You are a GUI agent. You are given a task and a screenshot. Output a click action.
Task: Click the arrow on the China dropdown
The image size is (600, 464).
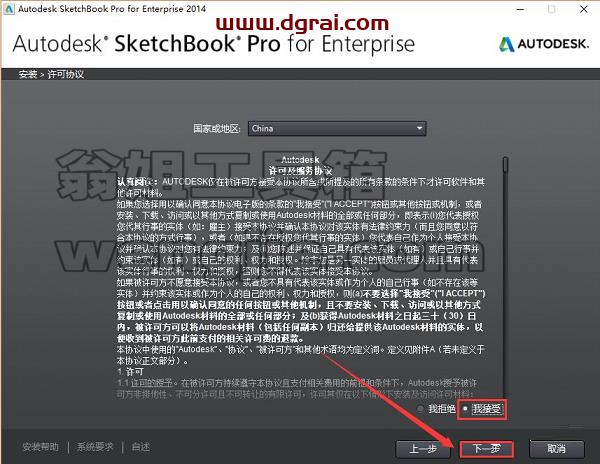419,129
